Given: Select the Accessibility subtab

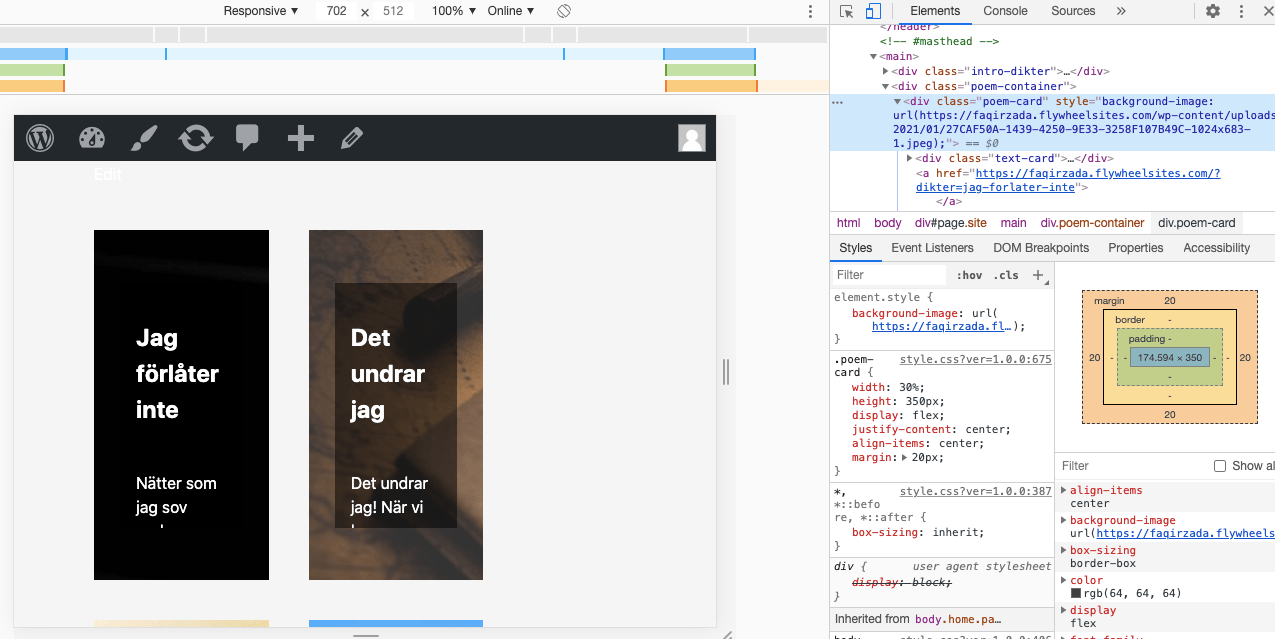Looking at the screenshot, I should pos(1217,248).
